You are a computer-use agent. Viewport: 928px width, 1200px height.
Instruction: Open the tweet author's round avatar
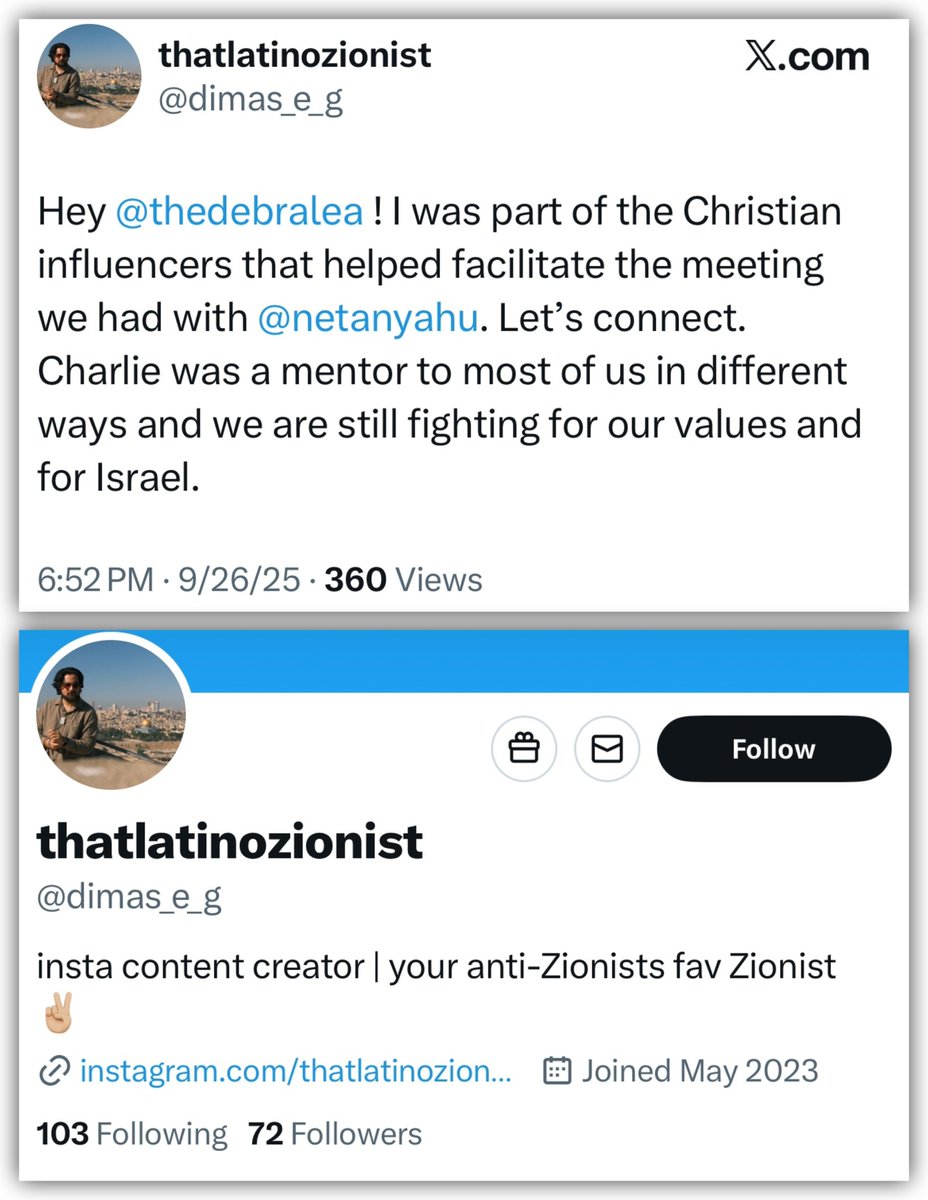coord(89,75)
